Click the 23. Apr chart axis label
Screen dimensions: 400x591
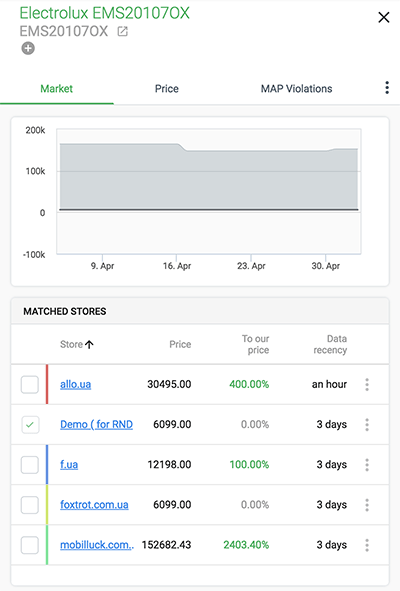251,266
